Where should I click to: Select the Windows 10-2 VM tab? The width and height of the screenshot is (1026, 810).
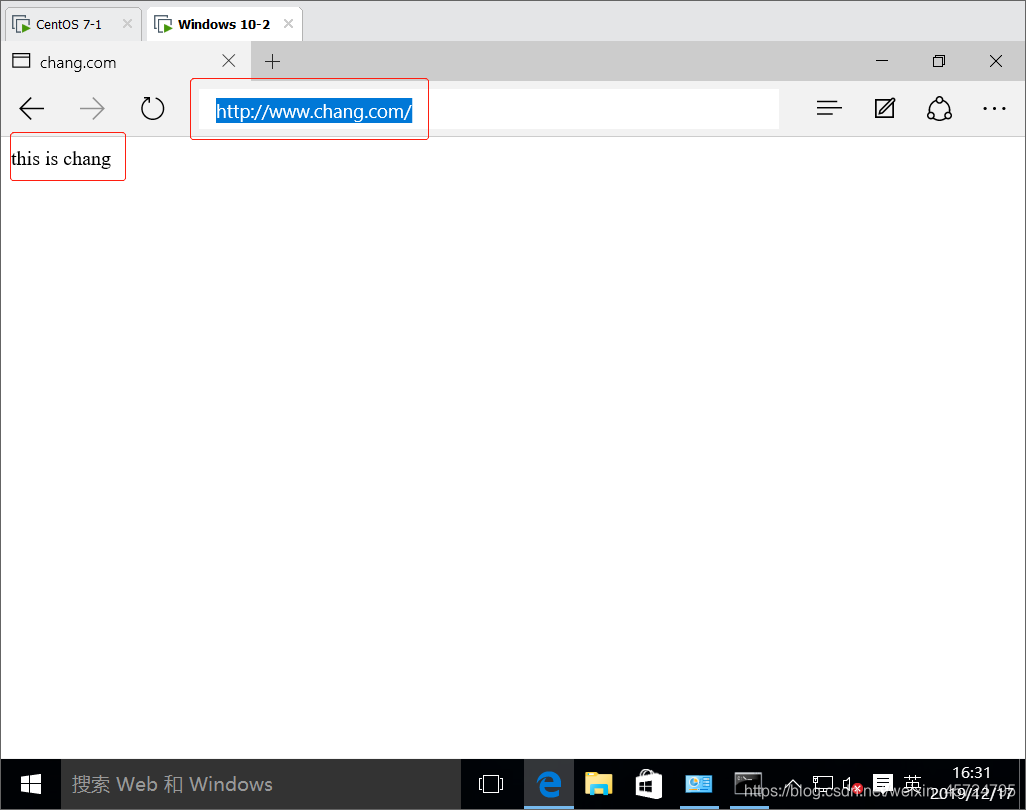pos(224,24)
